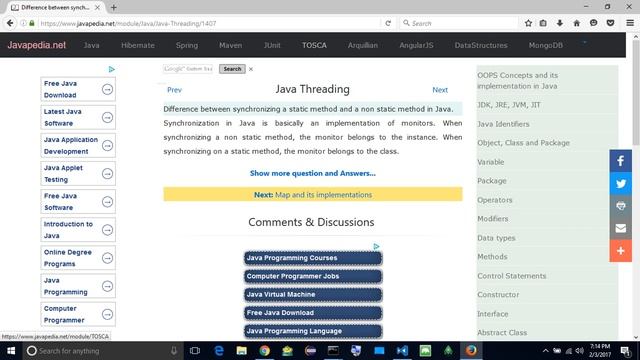
Task: Expand the navbar dropdown after MongoDB
Action: [x=584, y=42]
